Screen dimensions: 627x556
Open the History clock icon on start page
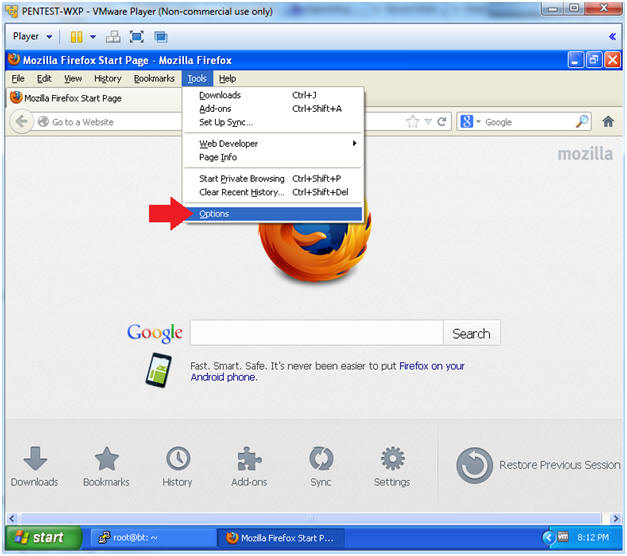click(178, 466)
